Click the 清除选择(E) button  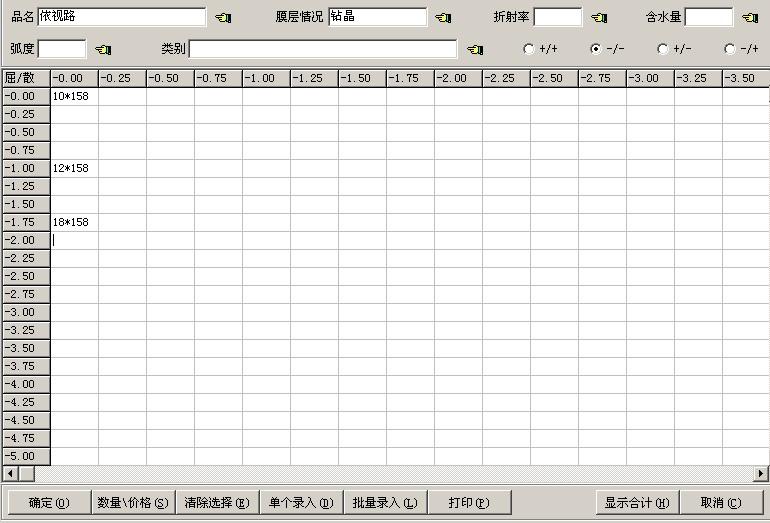217,502
